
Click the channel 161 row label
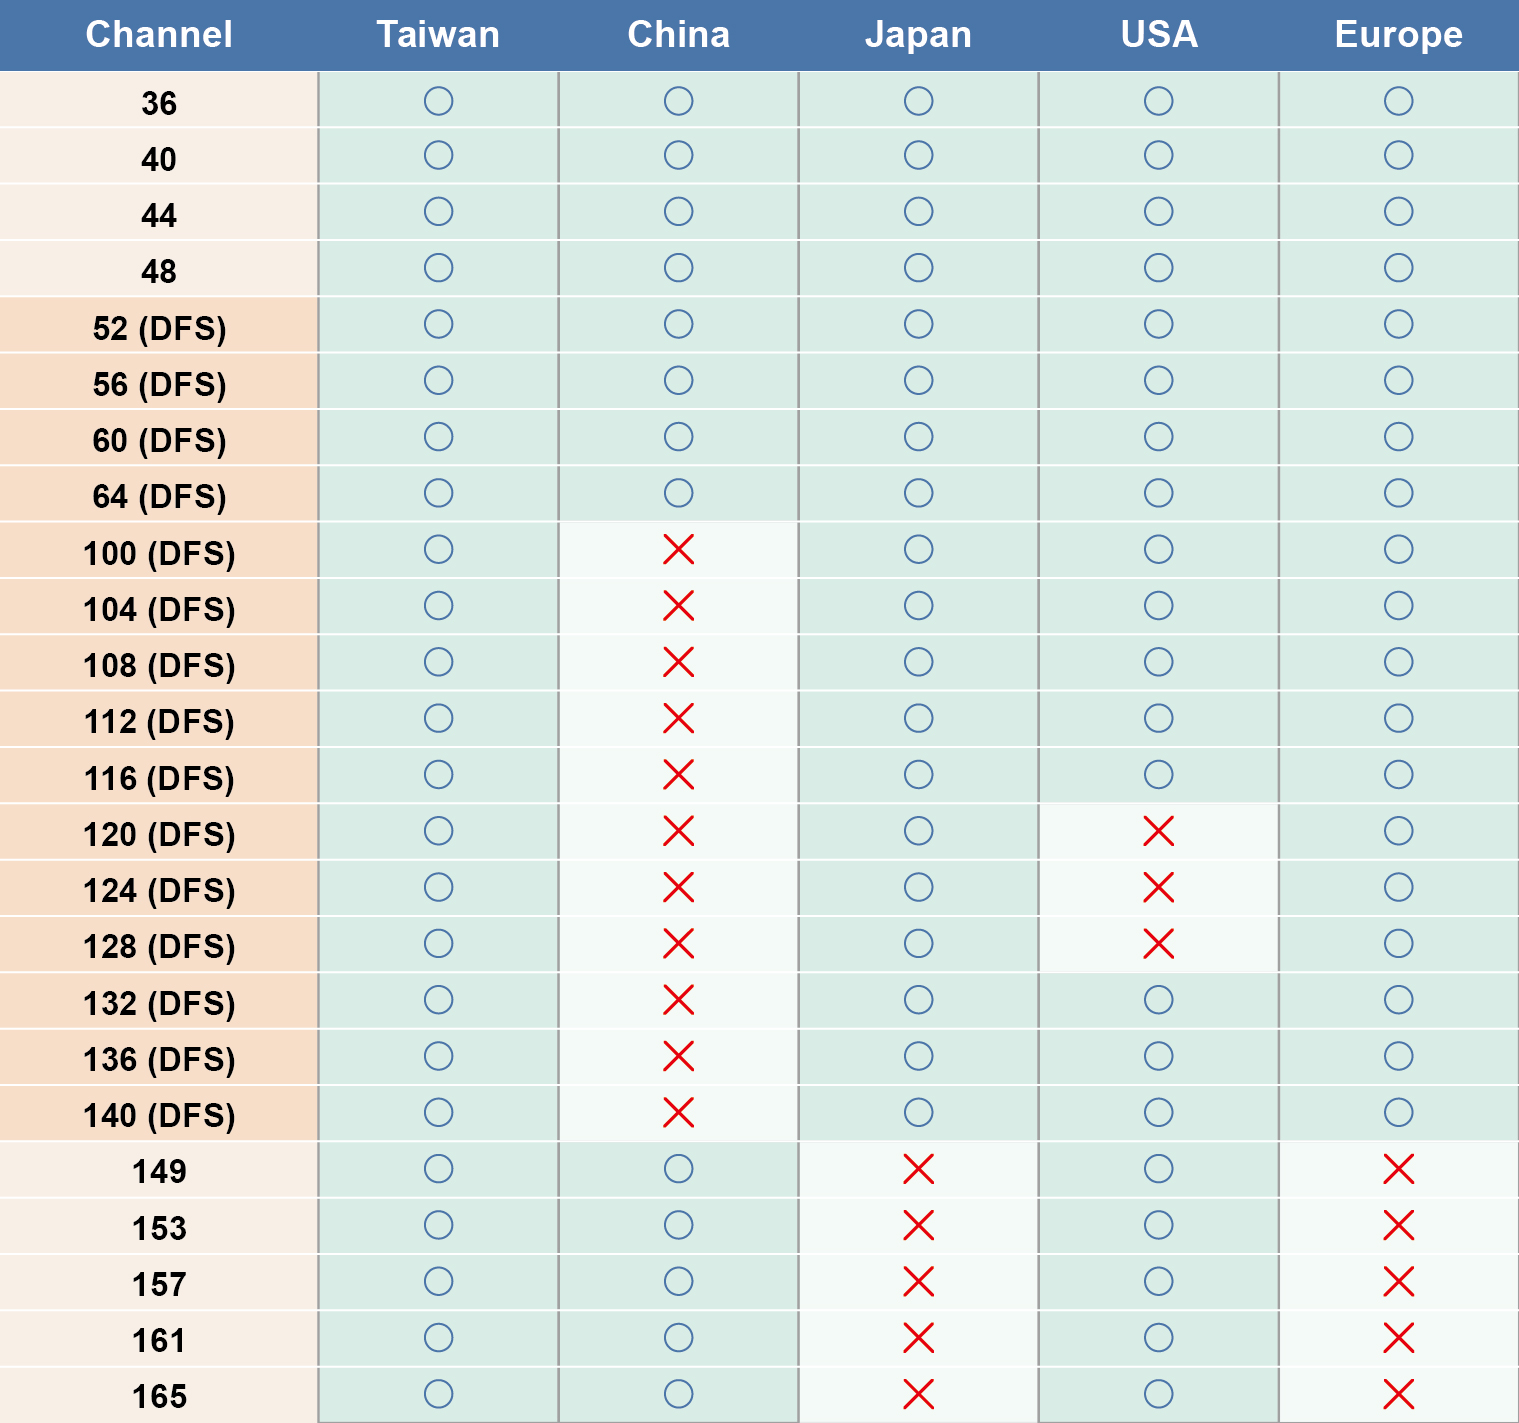pyautogui.click(x=159, y=1340)
